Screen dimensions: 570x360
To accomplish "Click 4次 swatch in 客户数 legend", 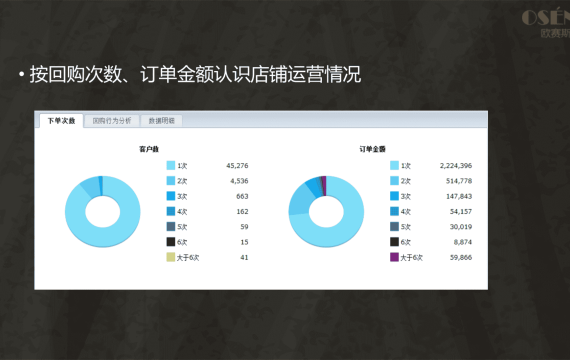I will pos(170,211).
